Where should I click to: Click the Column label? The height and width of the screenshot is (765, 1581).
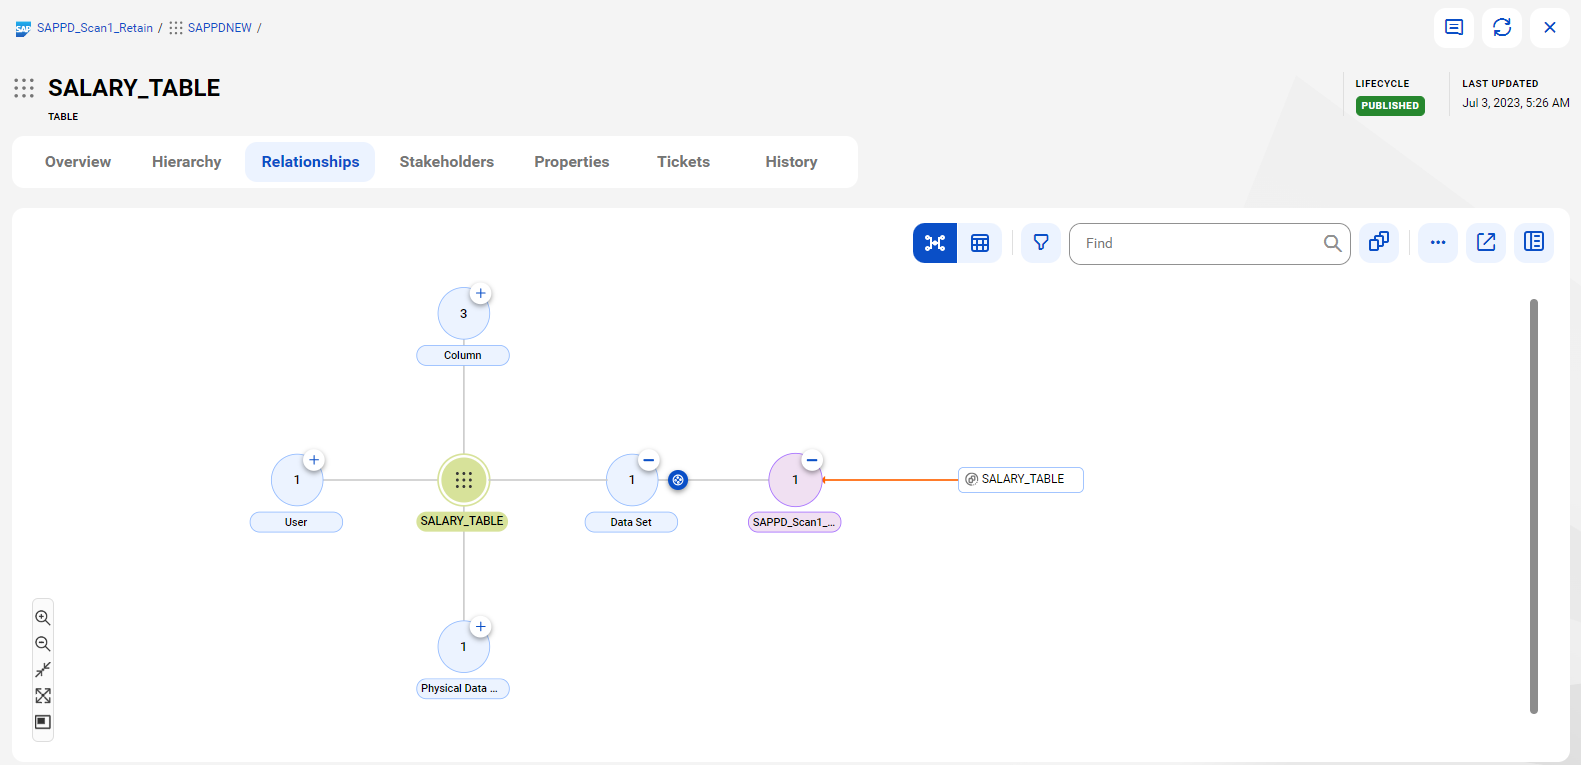tap(463, 355)
